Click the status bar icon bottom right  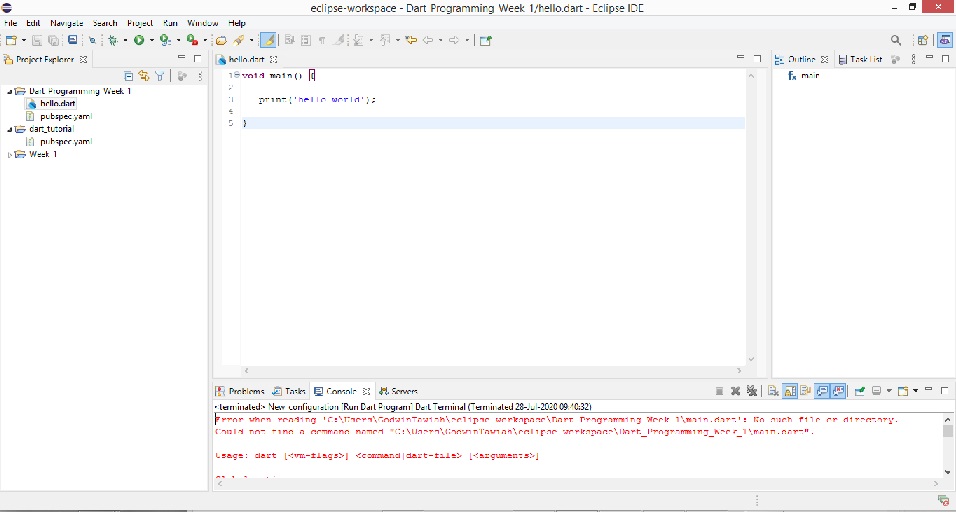pos(943,500)
